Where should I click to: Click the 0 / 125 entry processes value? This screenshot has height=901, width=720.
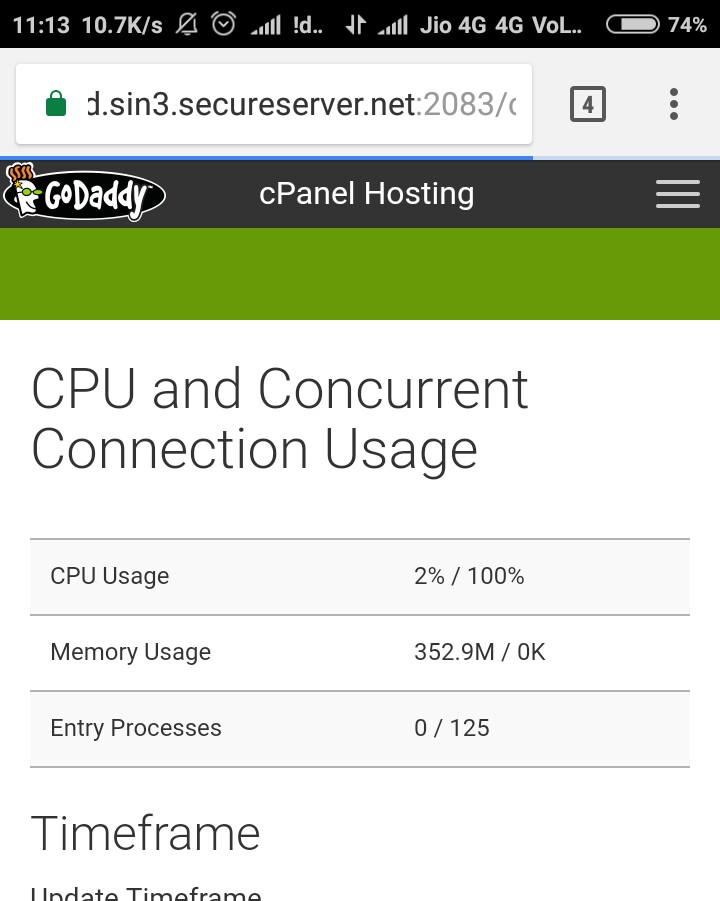[452, 728]
